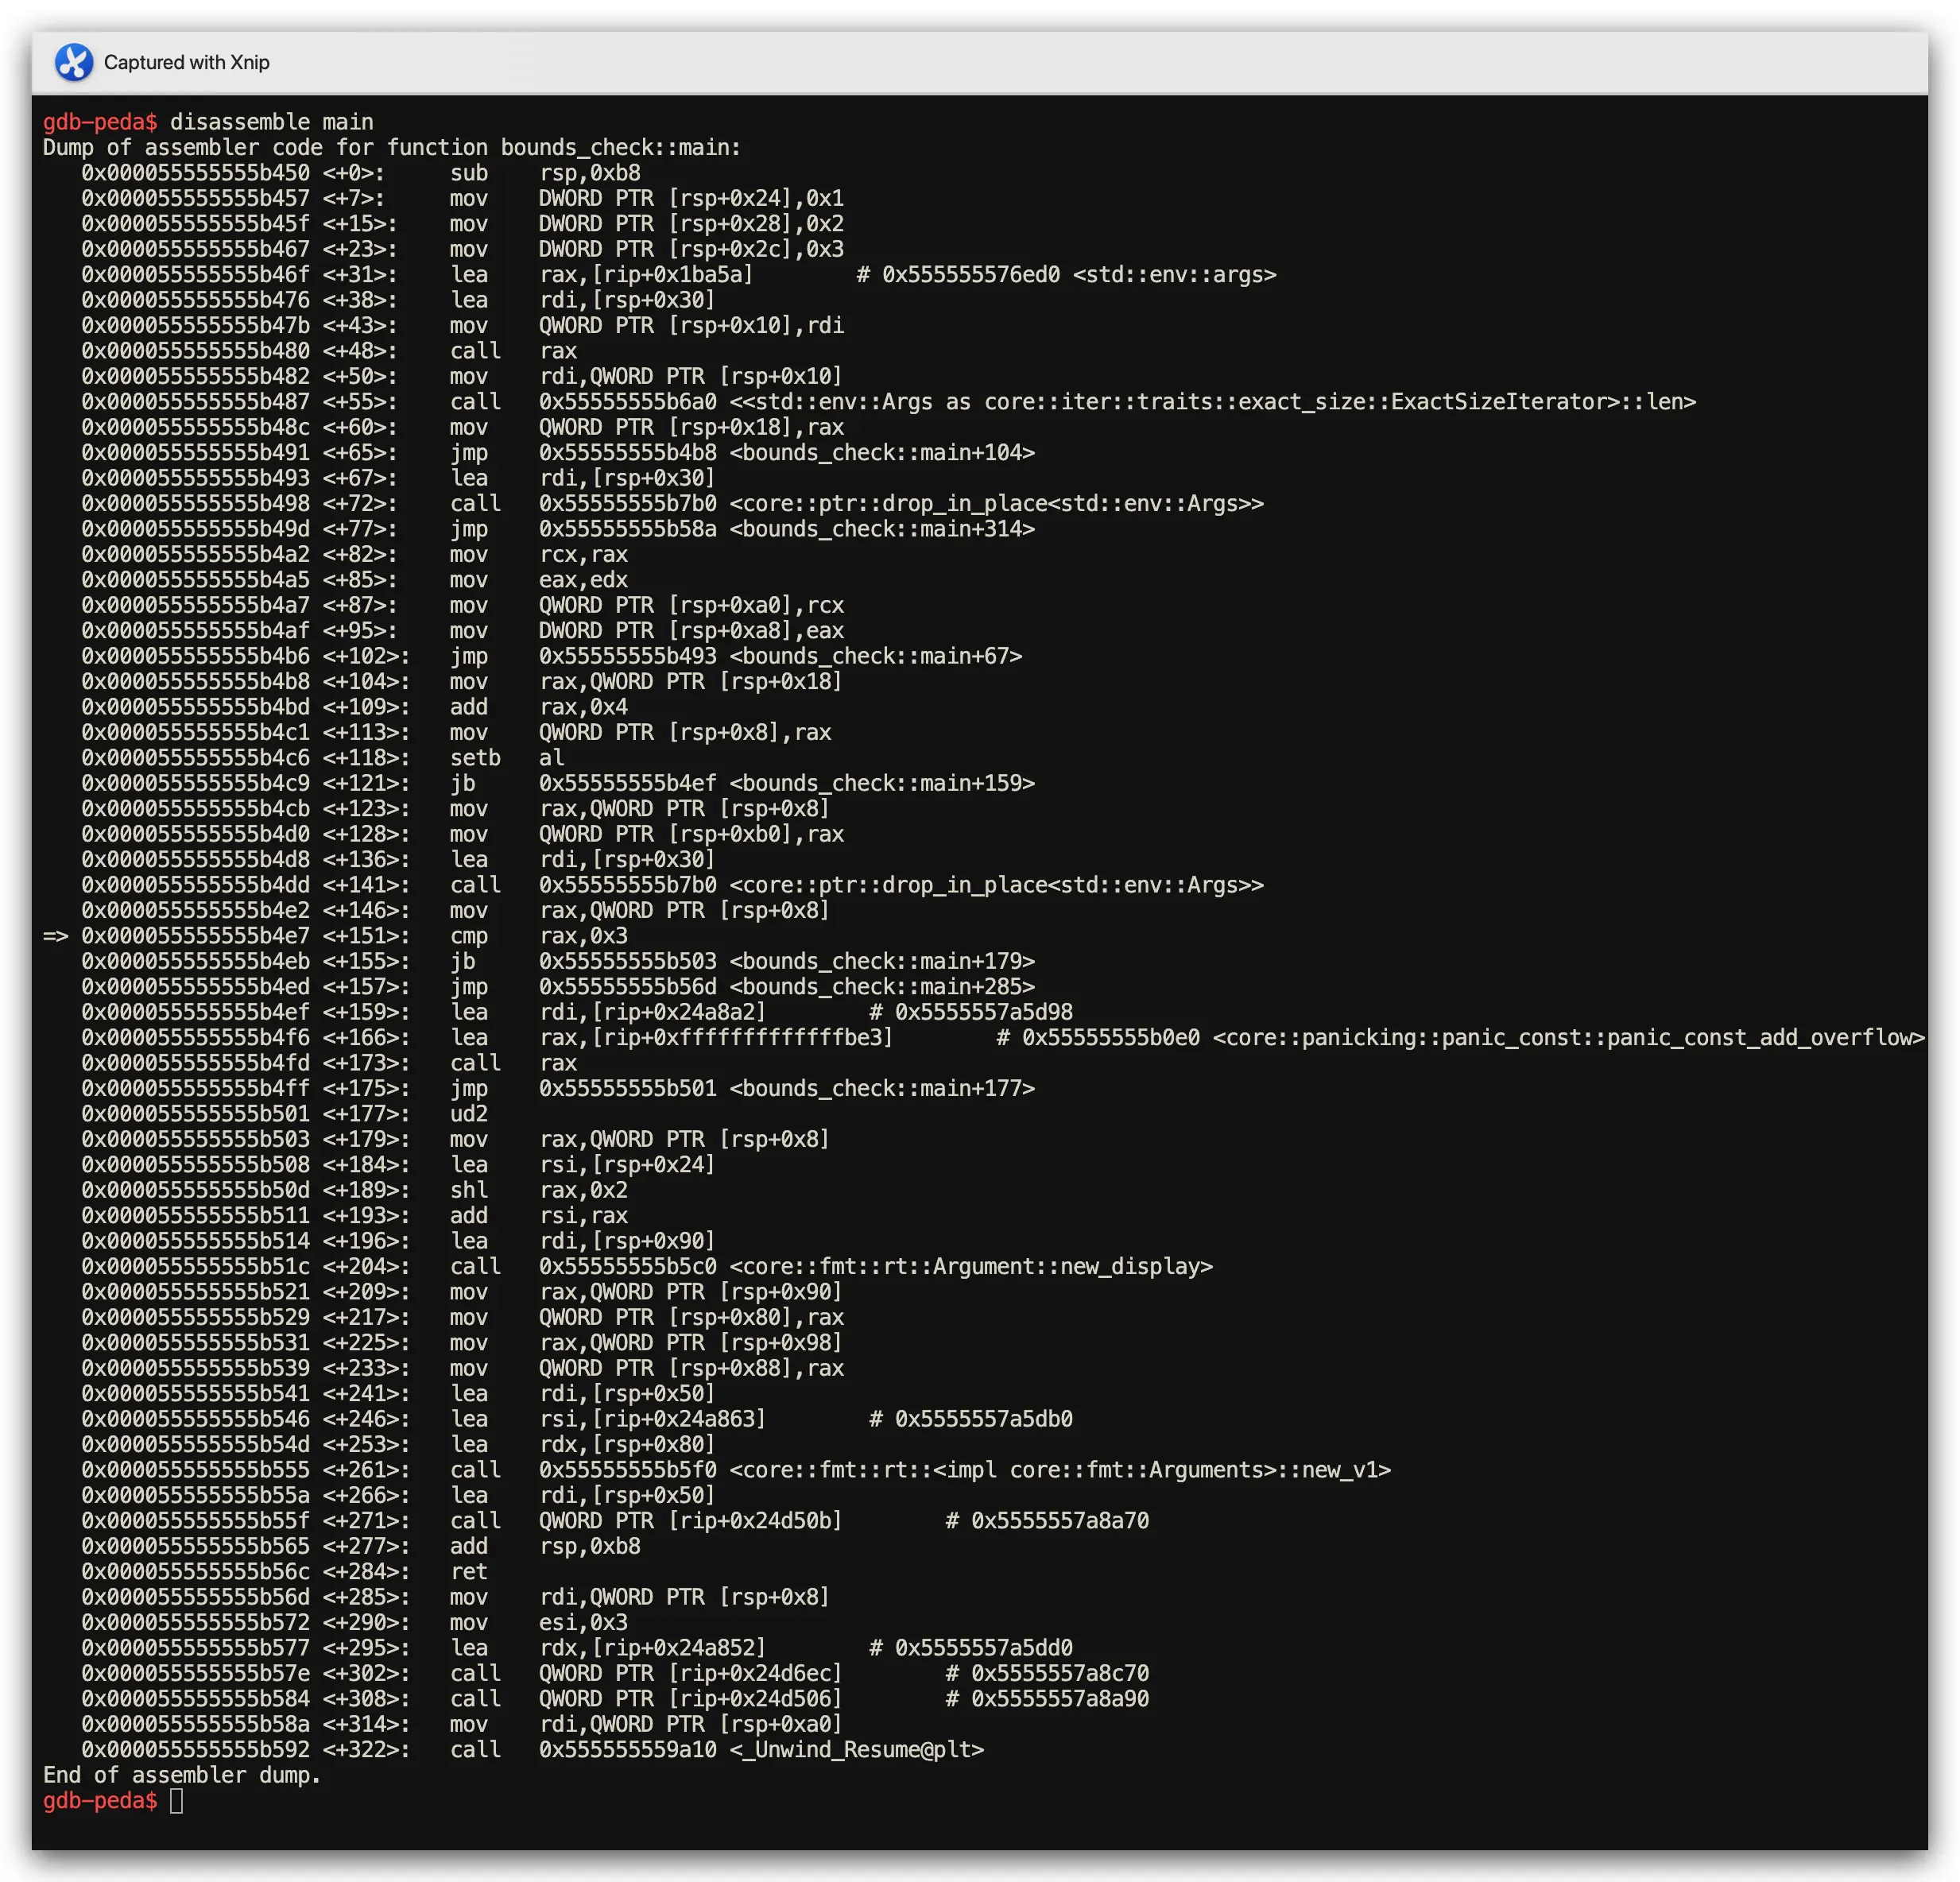Click 'mov rax,QWORD PTR [rsp+0x98]' line
The height and width of the screenshot is (1882, 1960).
click(646, 1343)
